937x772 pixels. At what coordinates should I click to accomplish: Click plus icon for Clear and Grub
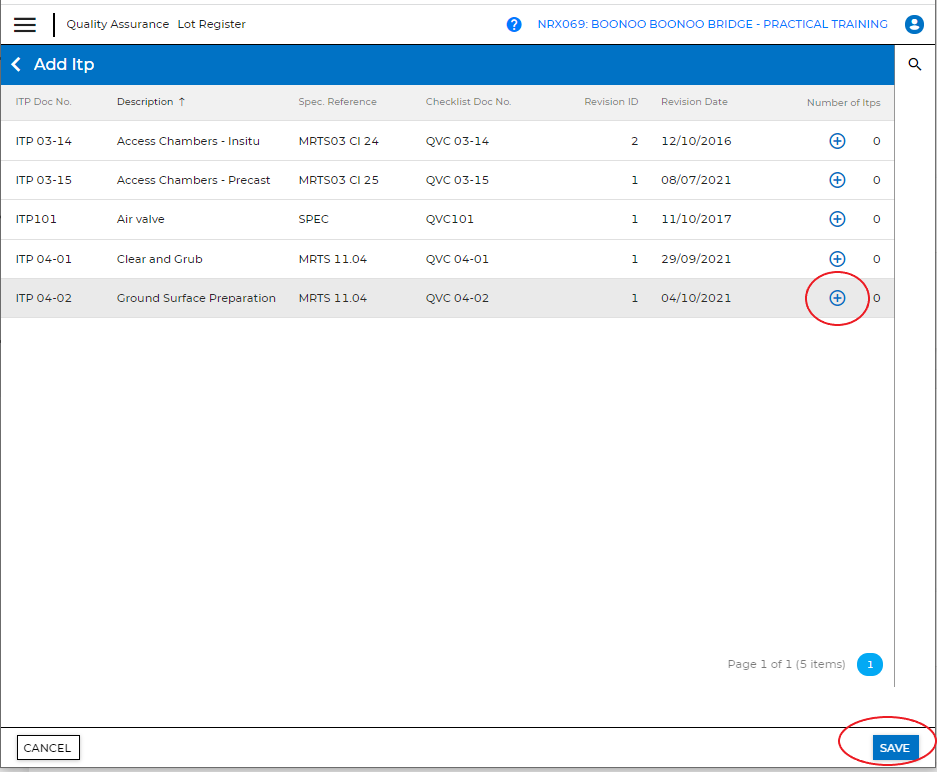[837, 259]
